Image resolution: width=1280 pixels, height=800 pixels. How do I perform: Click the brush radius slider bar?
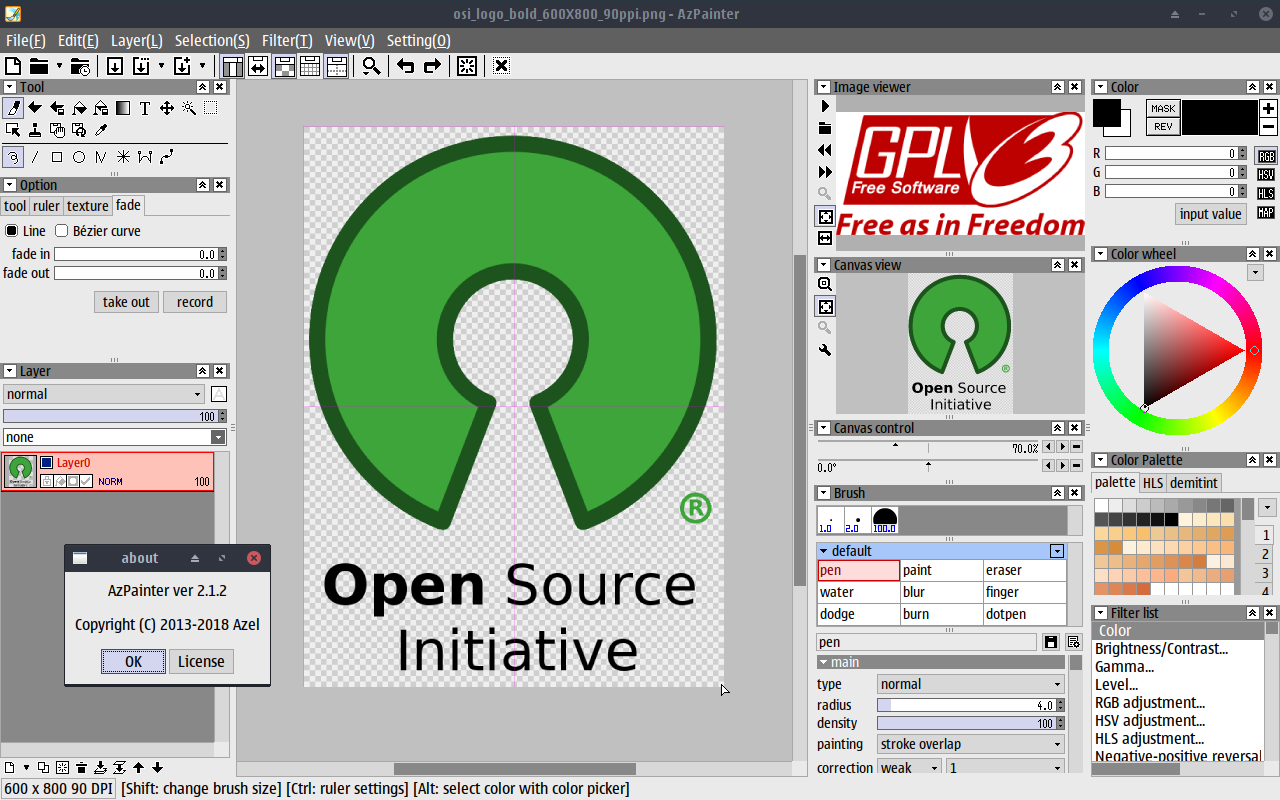(971, 706)
